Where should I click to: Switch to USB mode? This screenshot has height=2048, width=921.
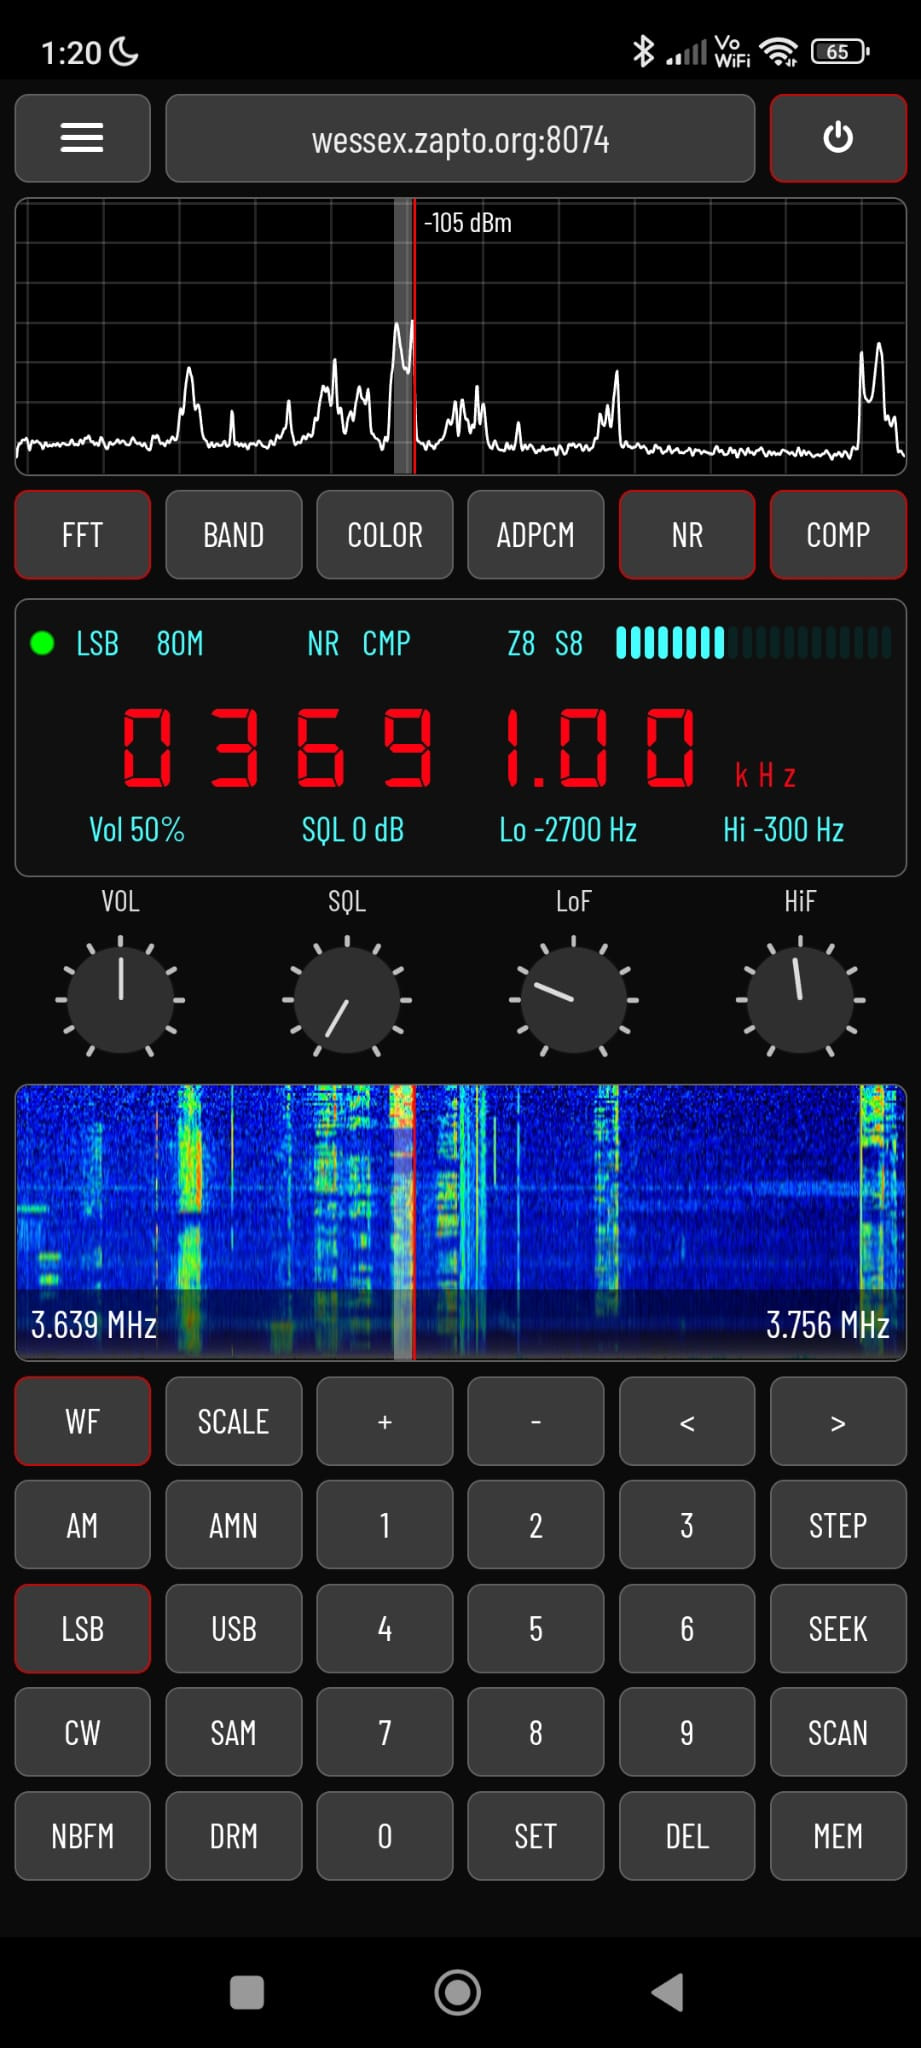pos(233,1629)
